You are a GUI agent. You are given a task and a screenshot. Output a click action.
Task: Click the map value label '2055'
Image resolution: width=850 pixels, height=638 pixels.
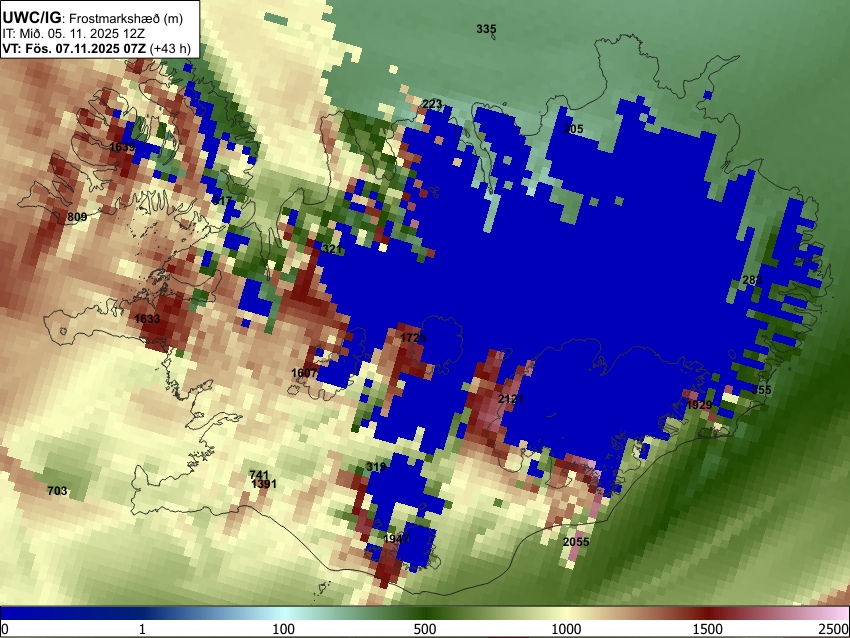576,542
